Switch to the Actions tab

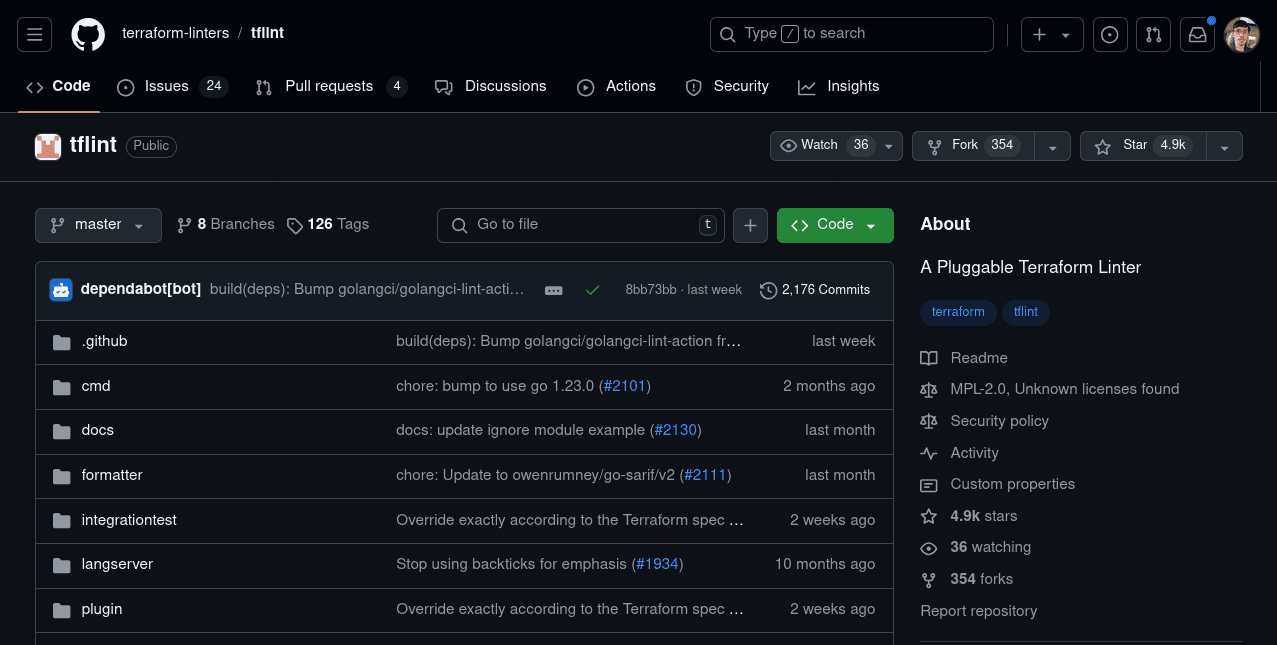pyautogui.click(x=616, y=86)
